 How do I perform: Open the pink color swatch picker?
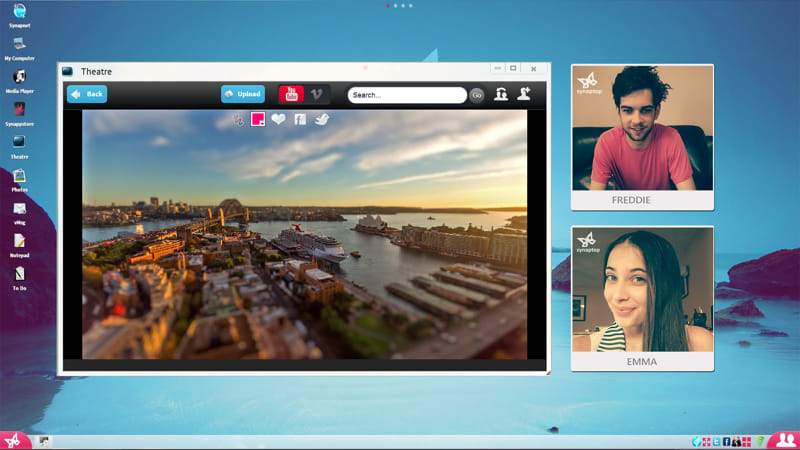coord(258,119)
